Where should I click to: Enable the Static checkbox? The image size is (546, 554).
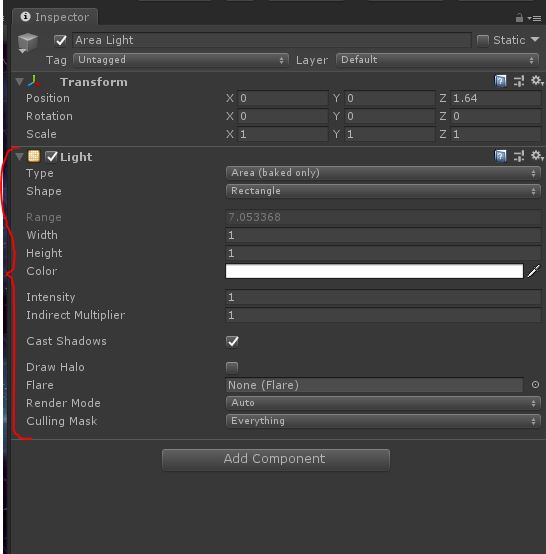(482, 40)
